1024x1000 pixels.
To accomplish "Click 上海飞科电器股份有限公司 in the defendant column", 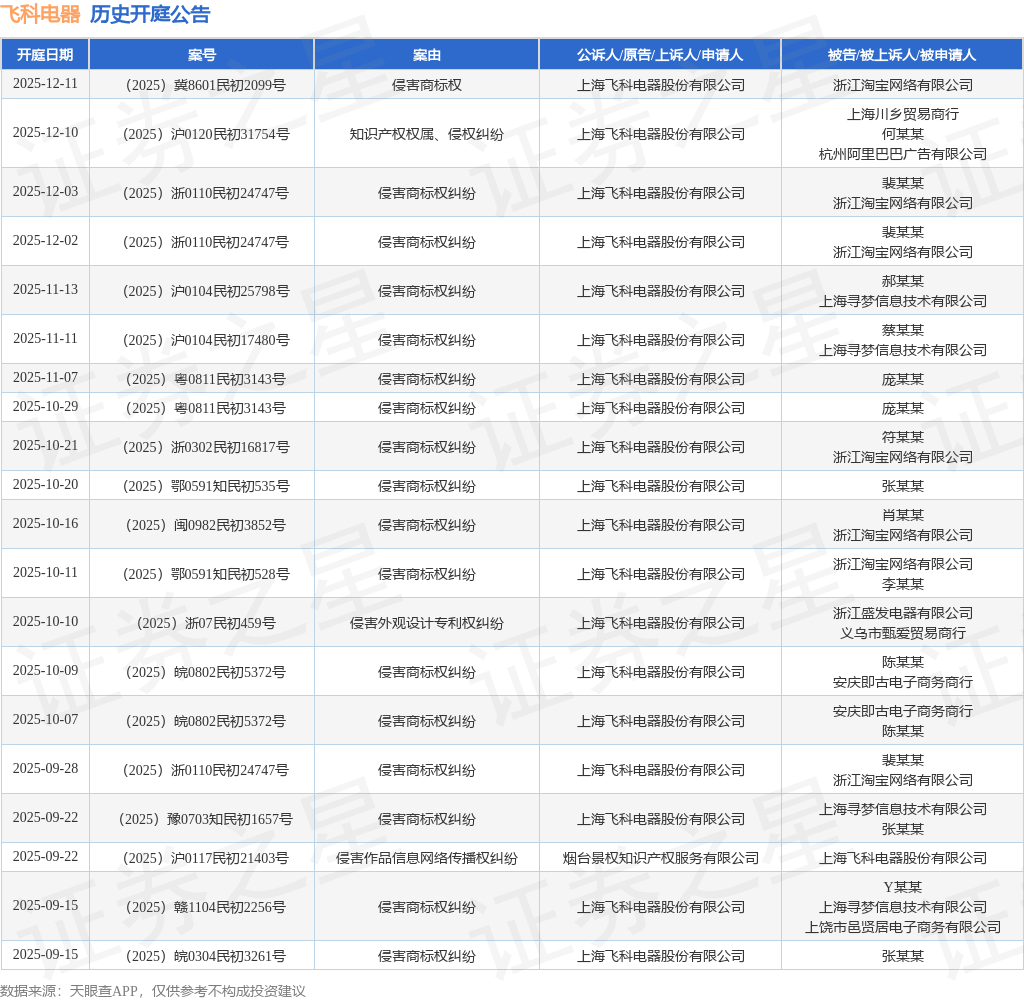I will [903, 858].
